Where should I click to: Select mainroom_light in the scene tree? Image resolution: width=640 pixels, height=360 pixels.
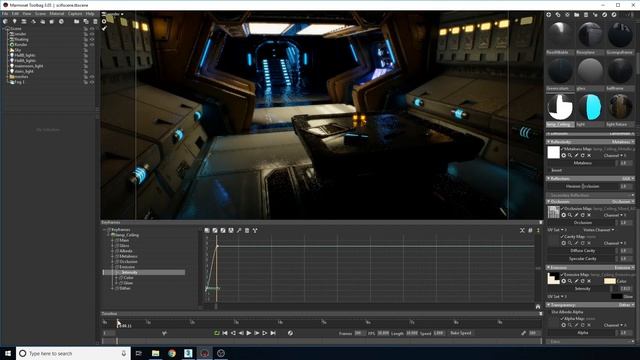click(29, 66)
